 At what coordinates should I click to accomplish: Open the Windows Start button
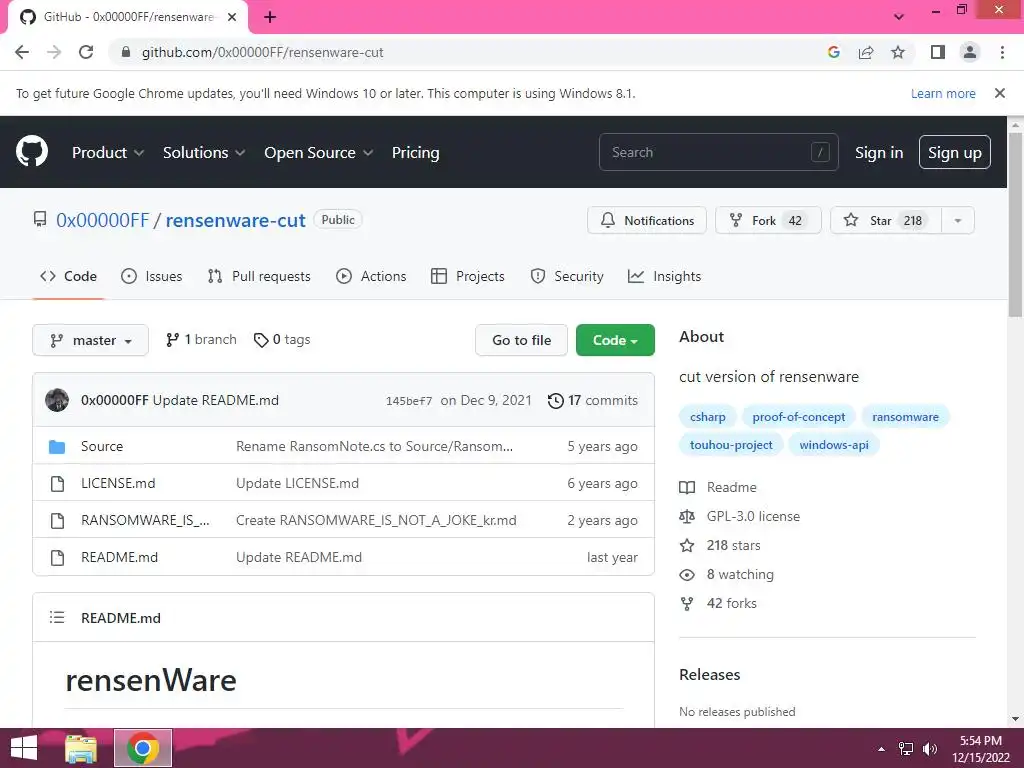coord(24,748)
